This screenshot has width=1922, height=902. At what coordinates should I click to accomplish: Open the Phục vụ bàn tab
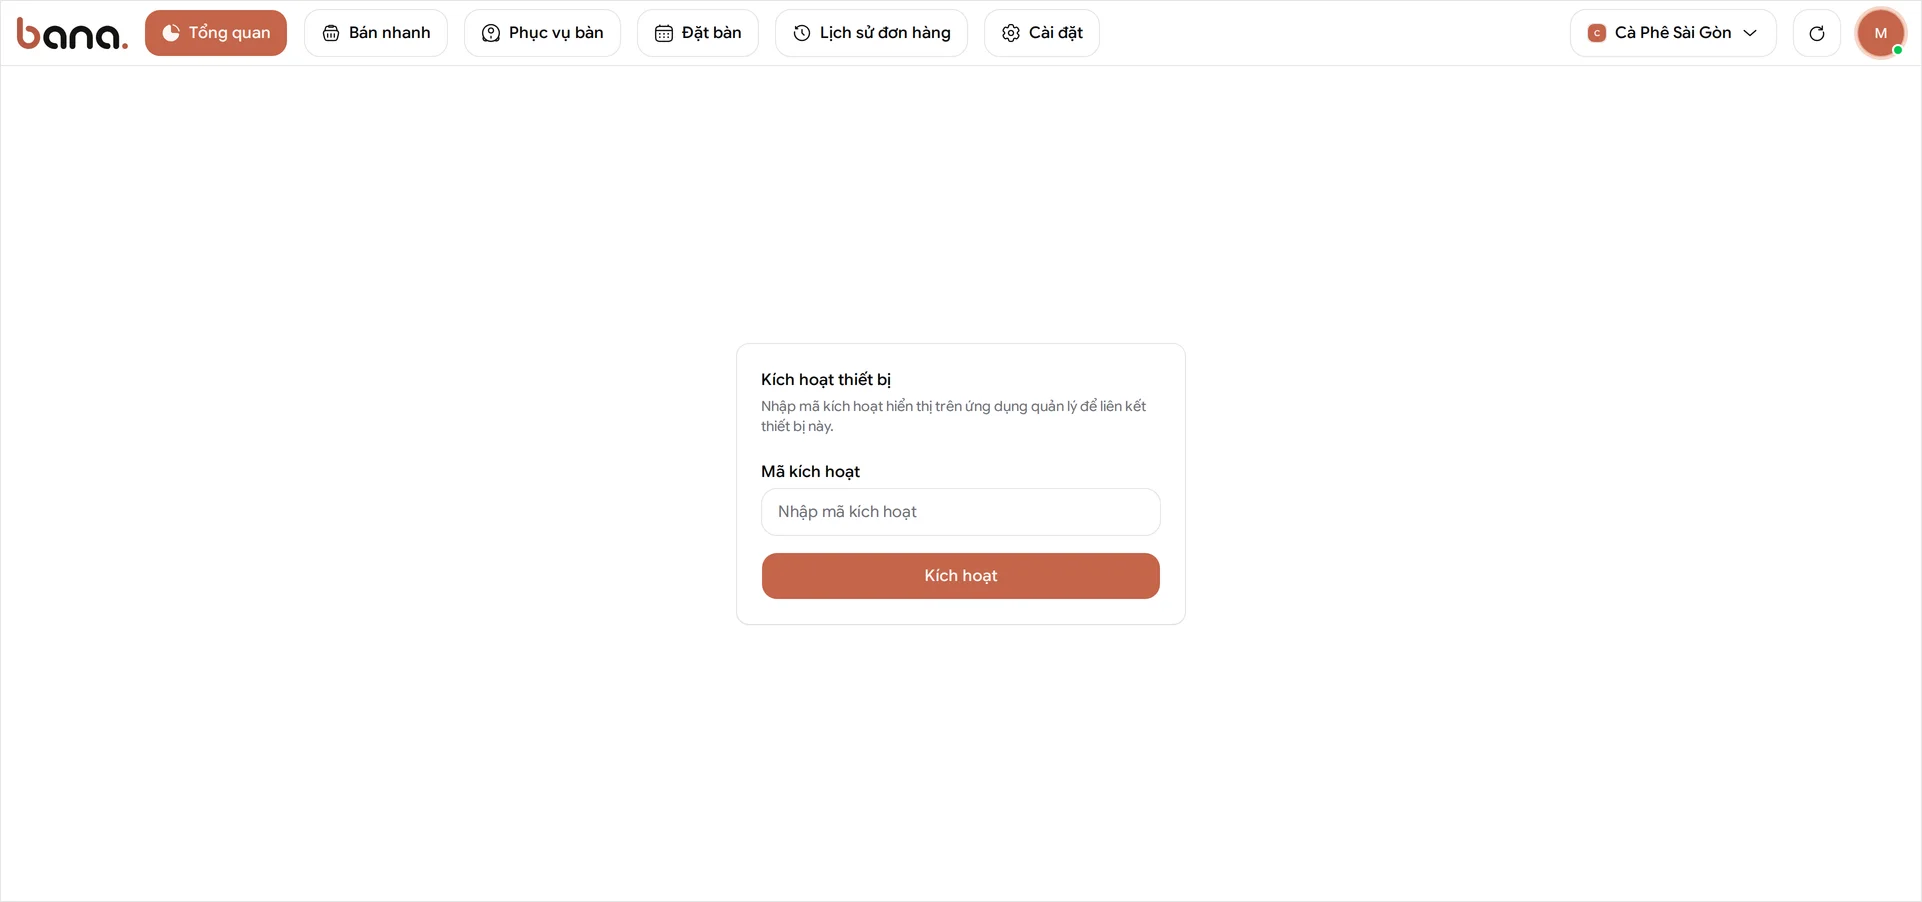click(x=542, y=33)
